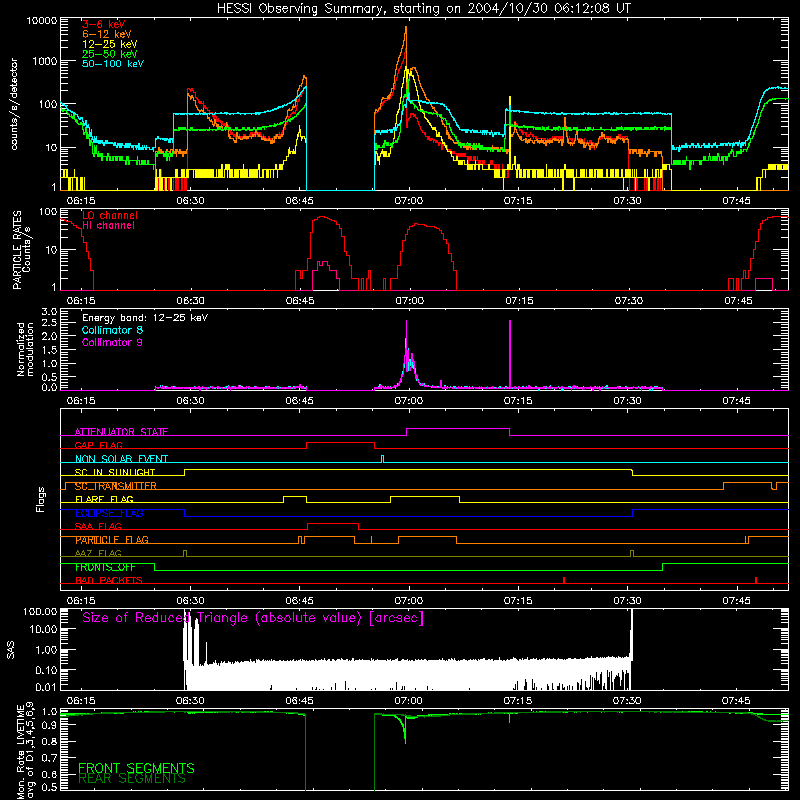The height and width of the screenshot is (800, 800).
Task: Click the yellow '12-25 keV' legend entry
Action: tap(110, 44)
